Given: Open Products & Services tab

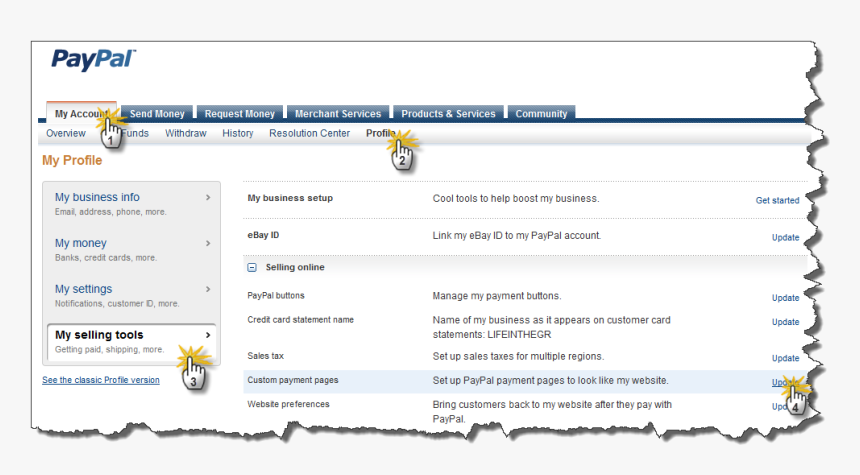Looking at the screenshot, I should click(x=448, y=114).
